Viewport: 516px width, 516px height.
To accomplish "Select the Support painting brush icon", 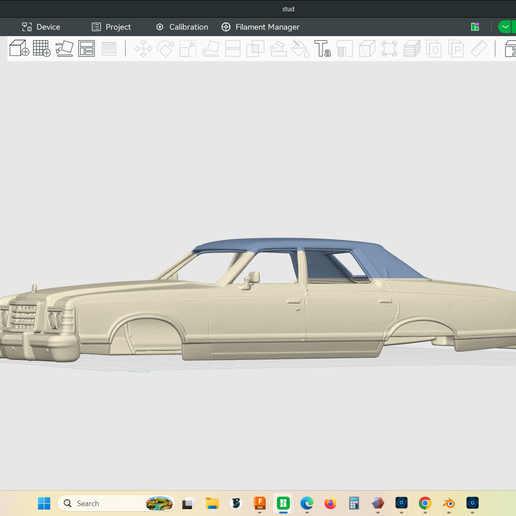I will (278, 49).
